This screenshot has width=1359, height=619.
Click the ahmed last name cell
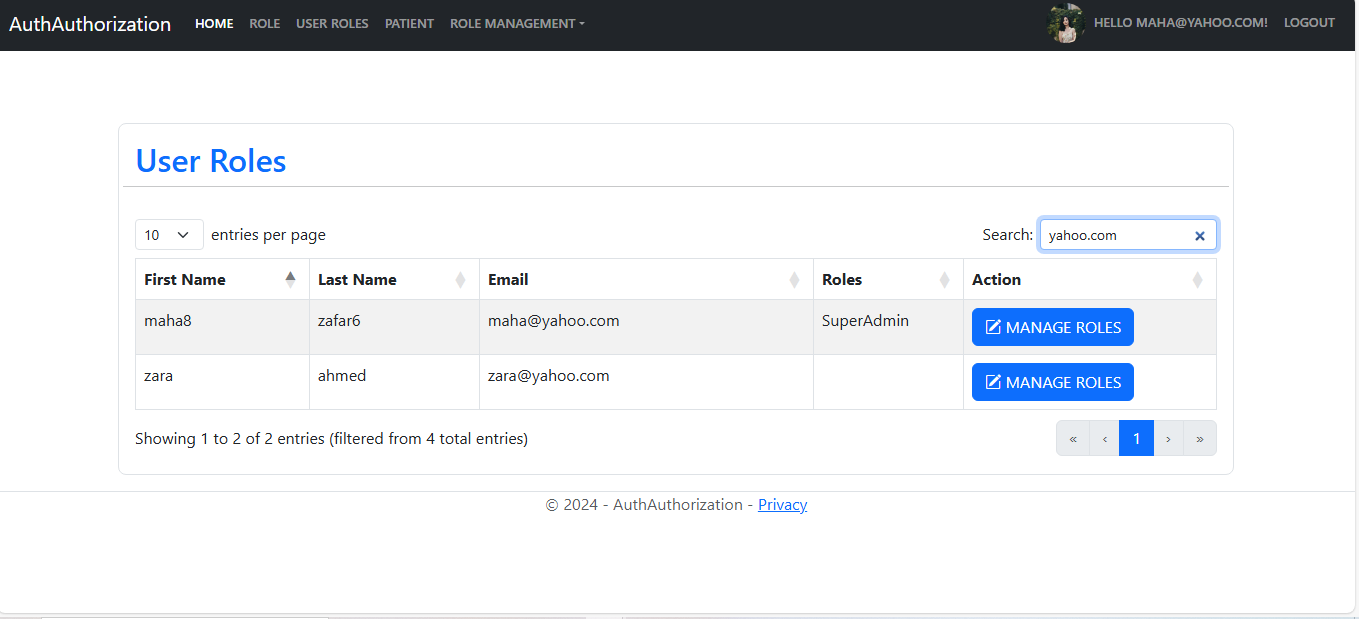point(394,382)
